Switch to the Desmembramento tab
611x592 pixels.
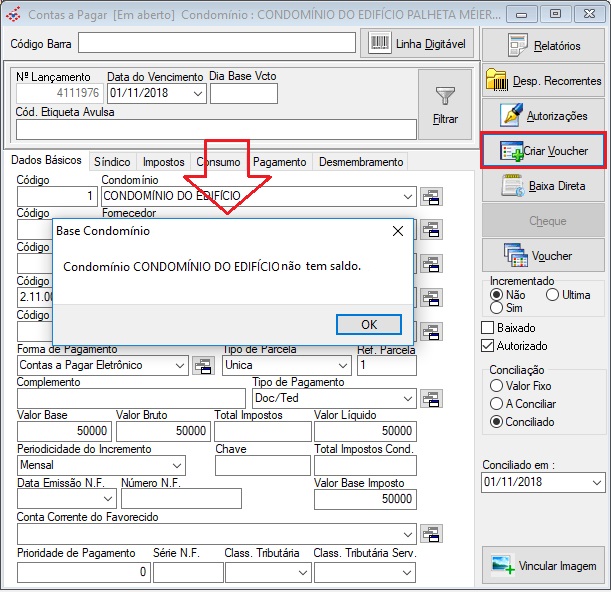coord(361,161)
